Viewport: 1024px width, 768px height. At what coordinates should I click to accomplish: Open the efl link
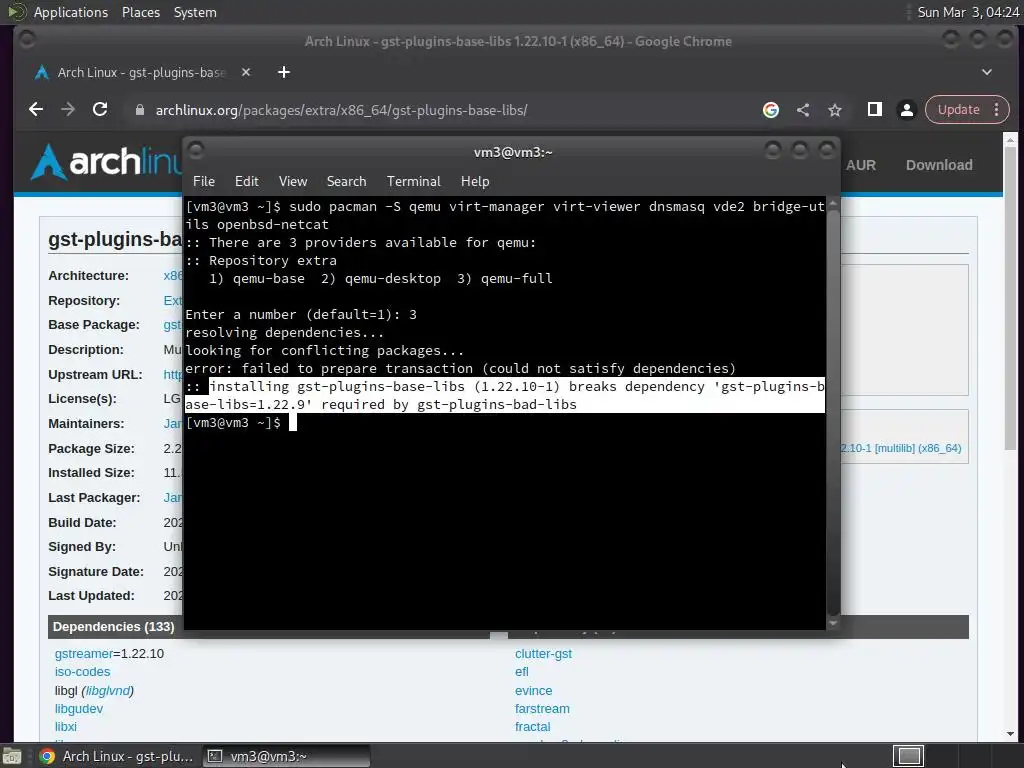[x=522, y=672]
